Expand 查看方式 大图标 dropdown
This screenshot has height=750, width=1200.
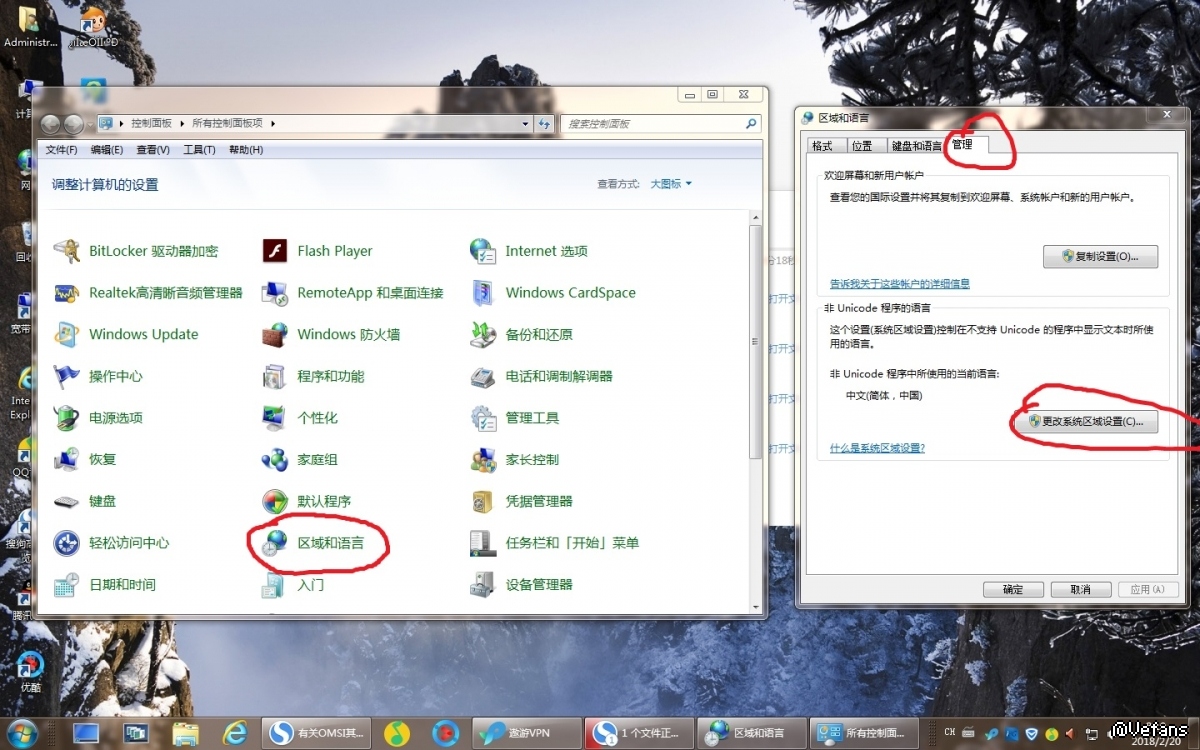click(671, 184)
